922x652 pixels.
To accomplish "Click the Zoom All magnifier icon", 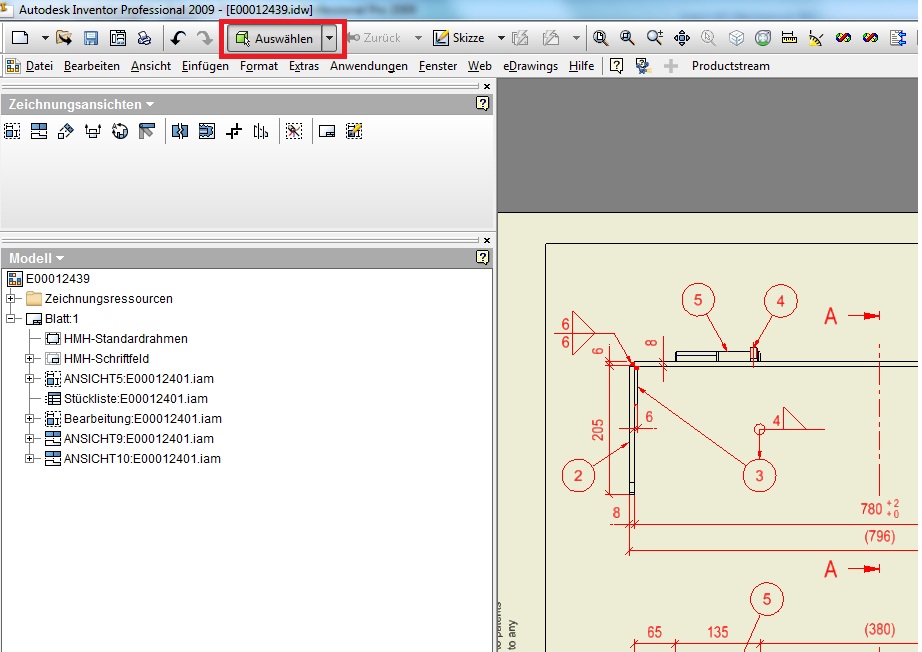I will 601,38.
